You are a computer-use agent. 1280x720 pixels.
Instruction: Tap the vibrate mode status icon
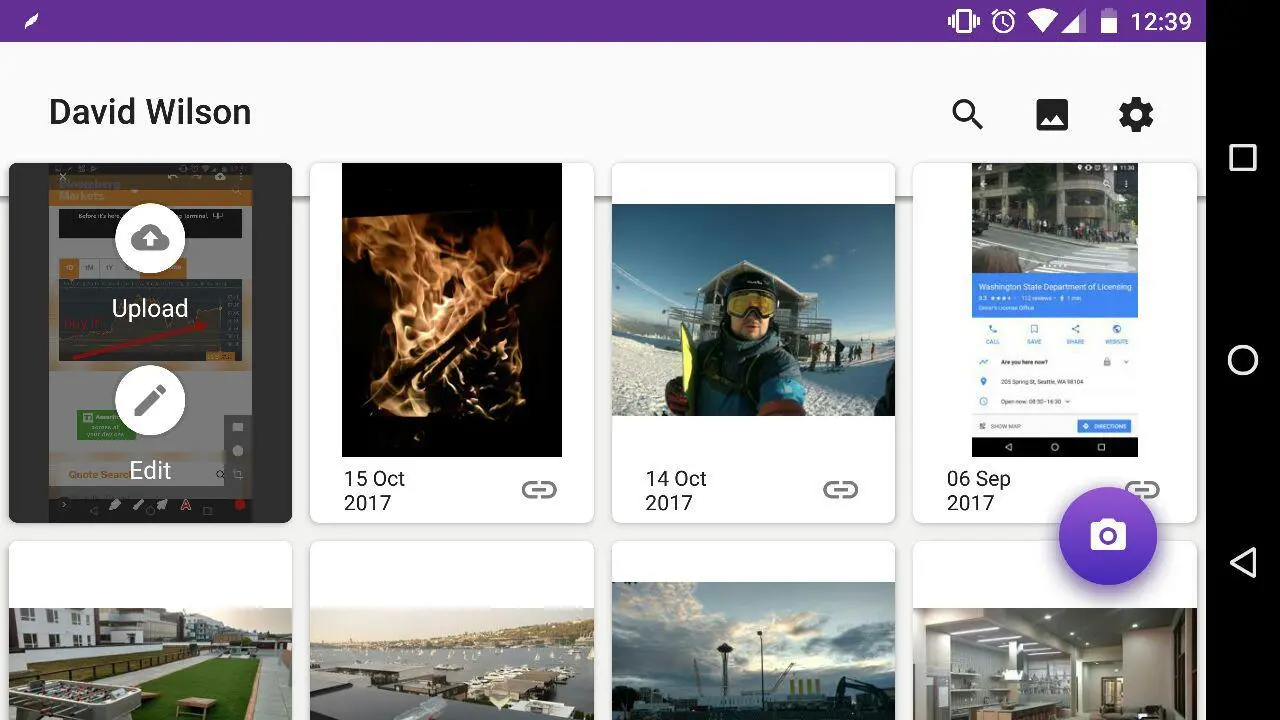[964, 21]
